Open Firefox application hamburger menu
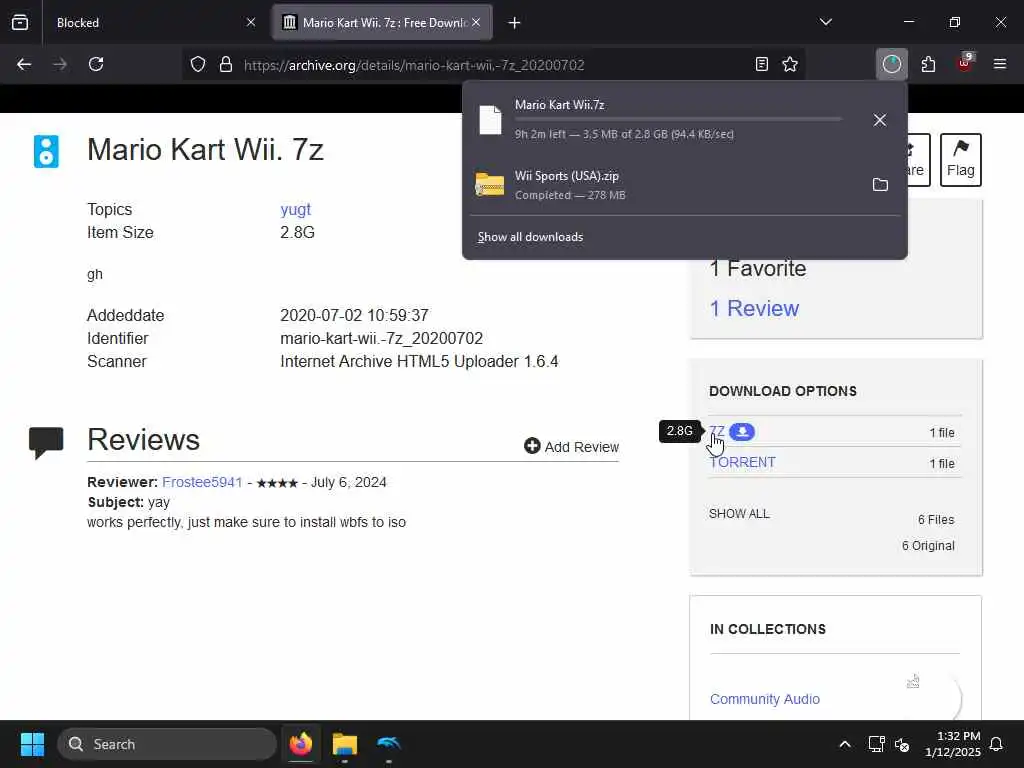Screen dimensions: 1024x768 (1000, 65)
